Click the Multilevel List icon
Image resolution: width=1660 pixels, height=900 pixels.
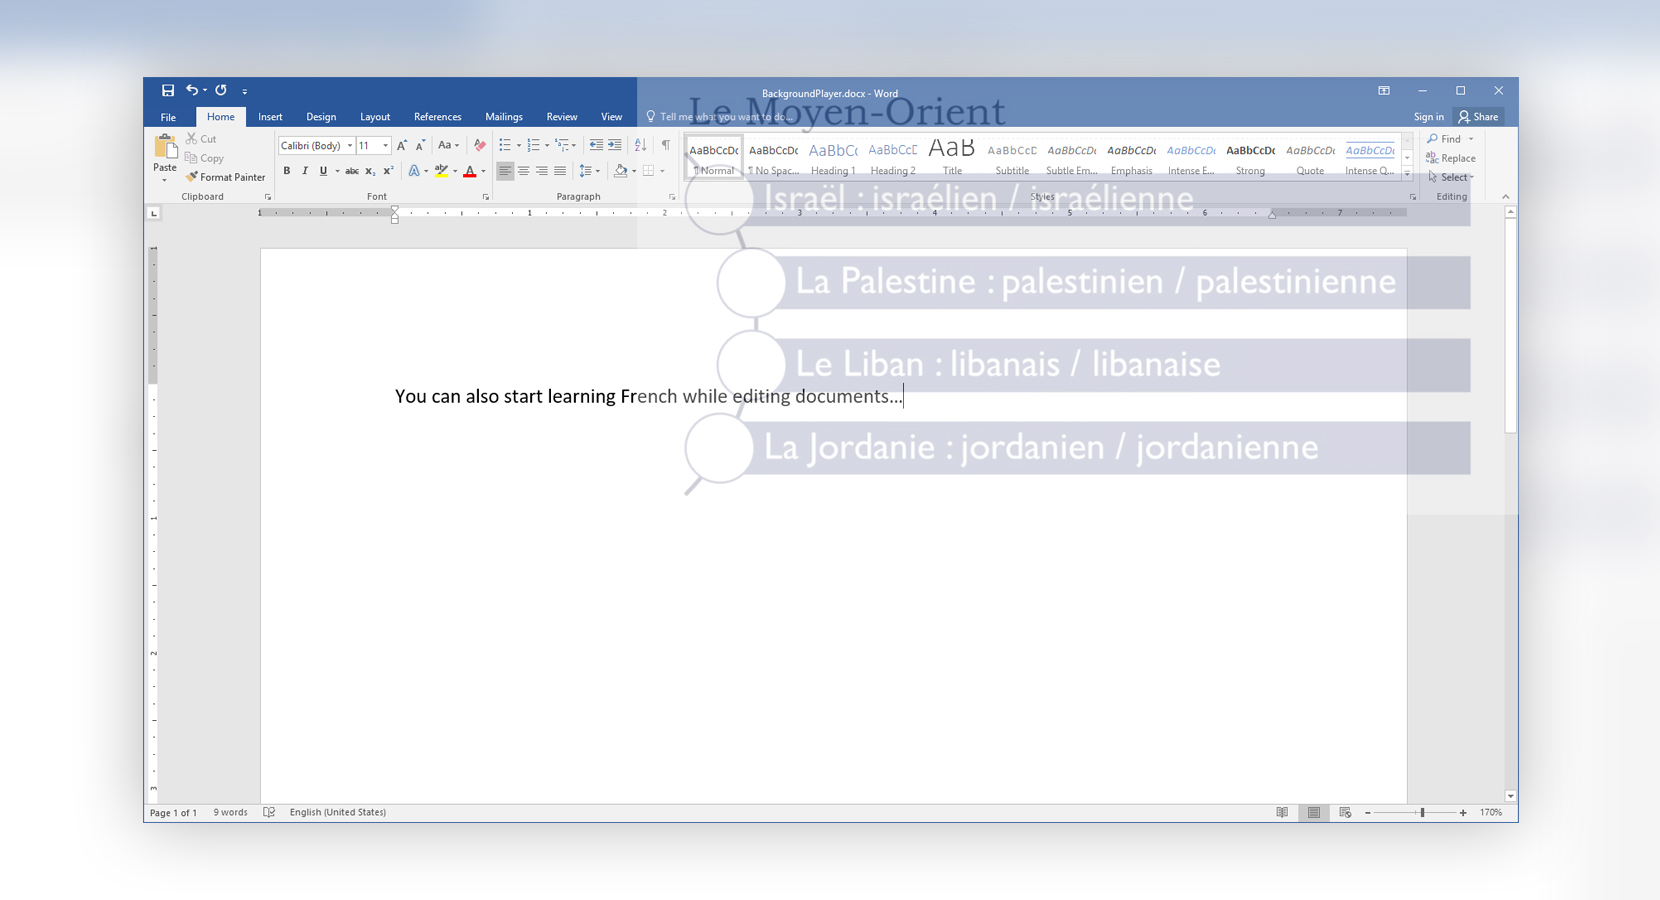pos(563,146)
